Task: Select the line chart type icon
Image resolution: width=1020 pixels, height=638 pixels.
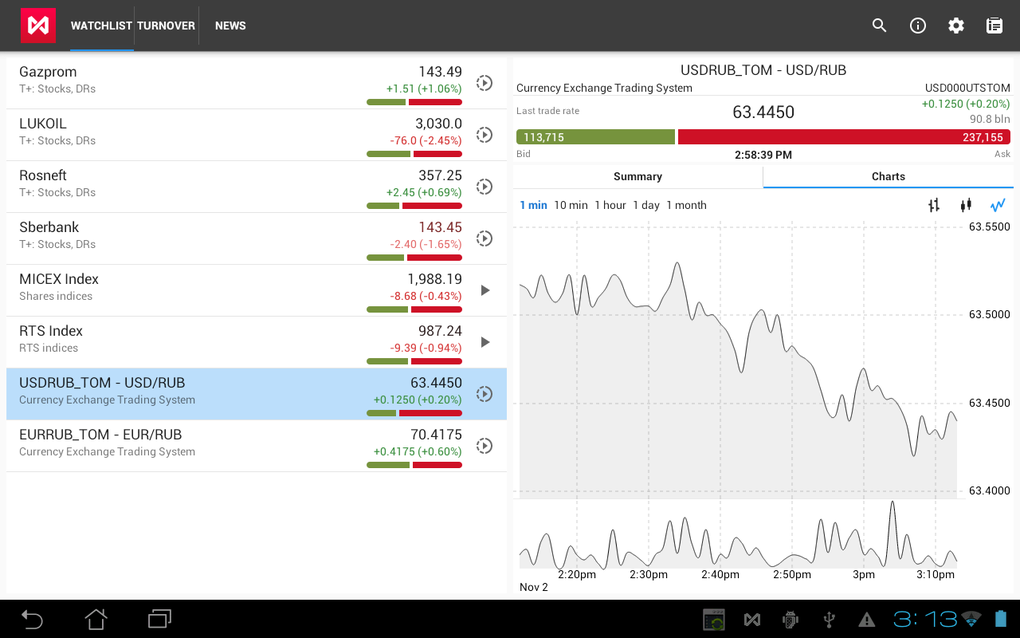Action: (997, 206)
